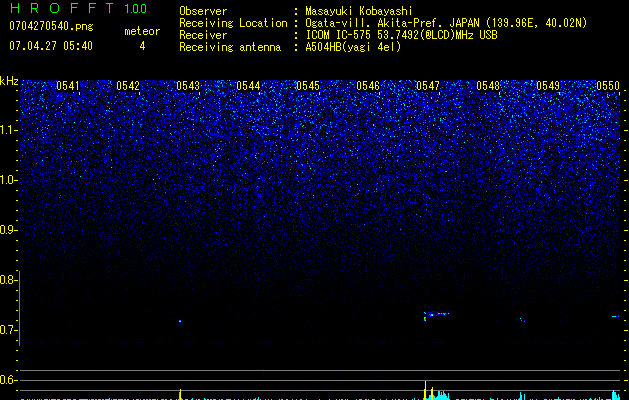Click the 0546 time marker
The width and height of the screenshot is (629, 400).
[x=368, y=86]
